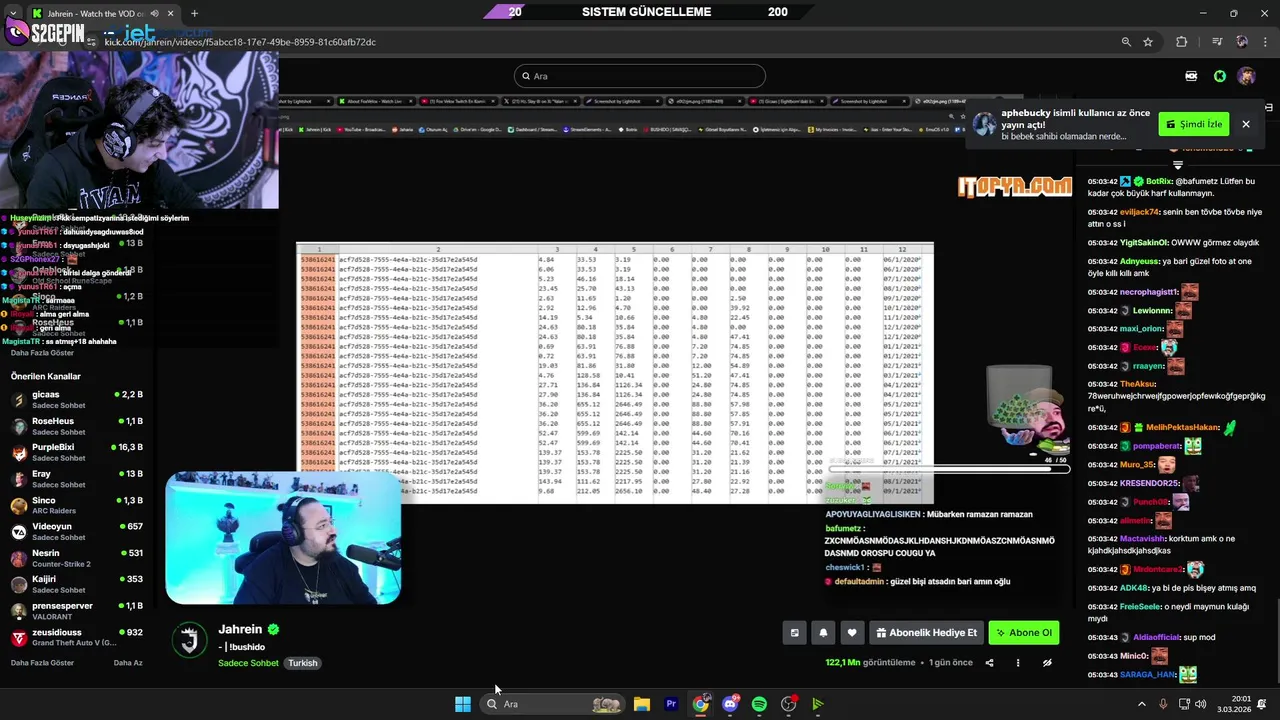Share this VOD using the share icon

click(x=990, y=663)
